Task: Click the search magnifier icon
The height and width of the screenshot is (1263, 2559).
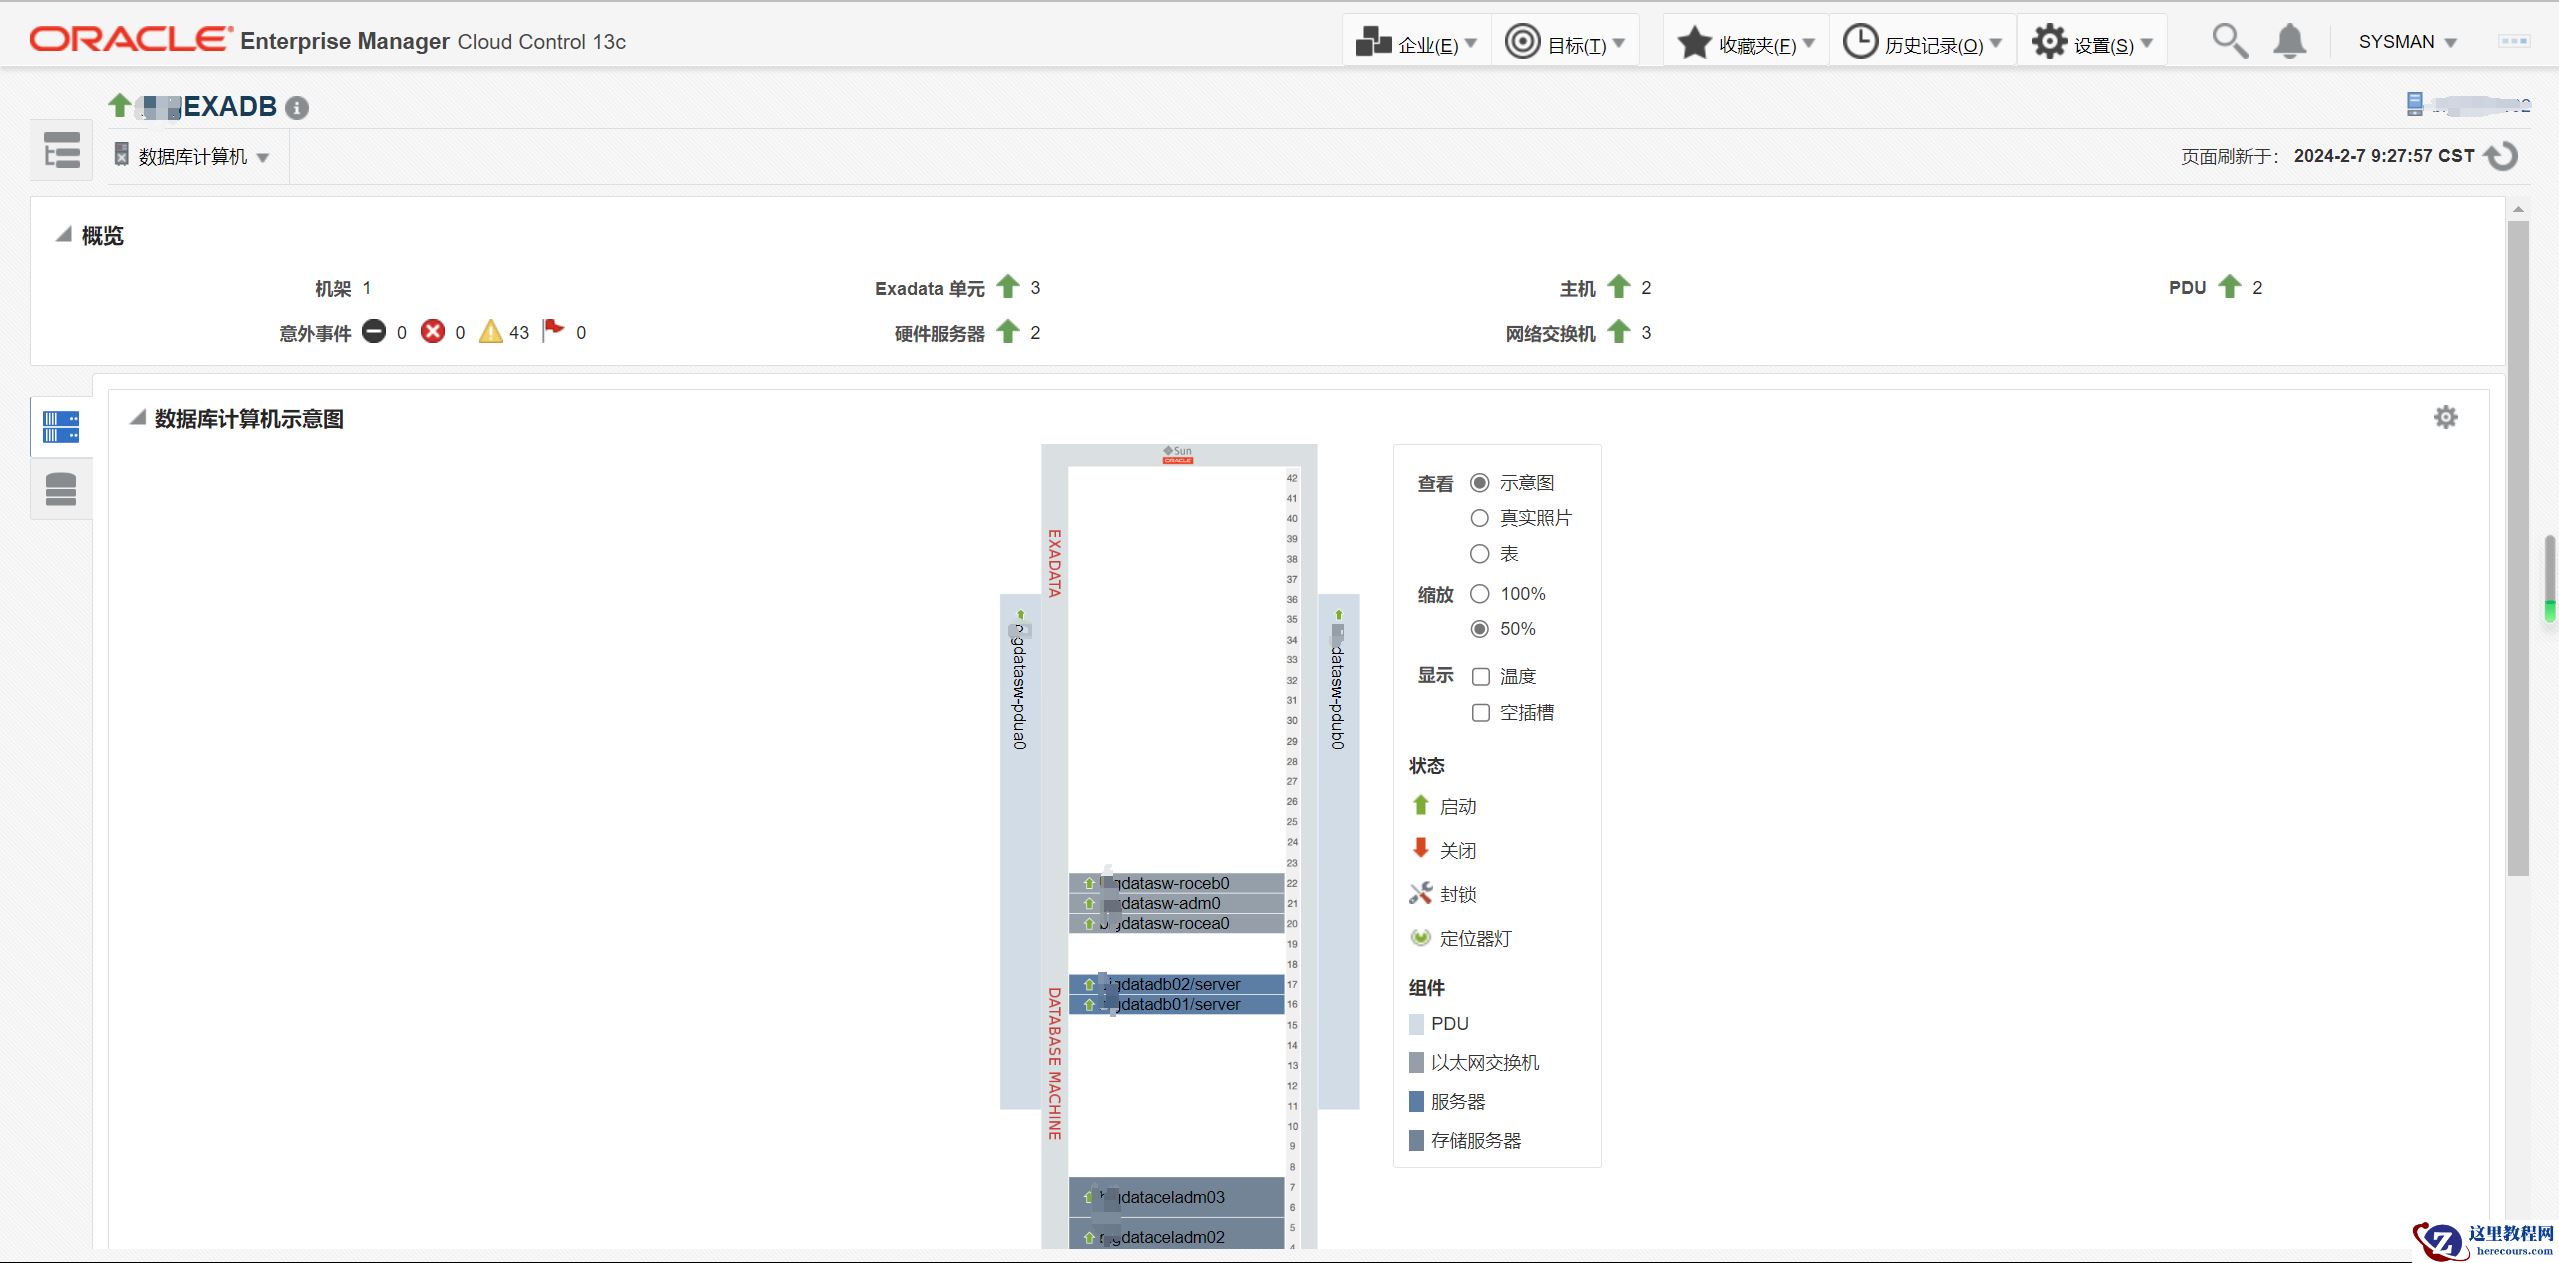Action: point(2229,42)
